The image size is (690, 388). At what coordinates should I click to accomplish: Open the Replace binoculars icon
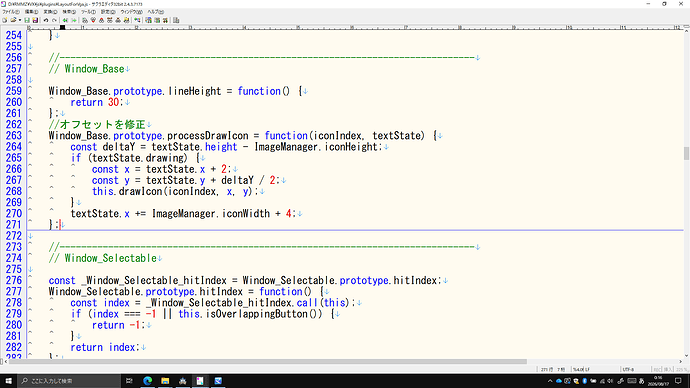pos(110,20)
